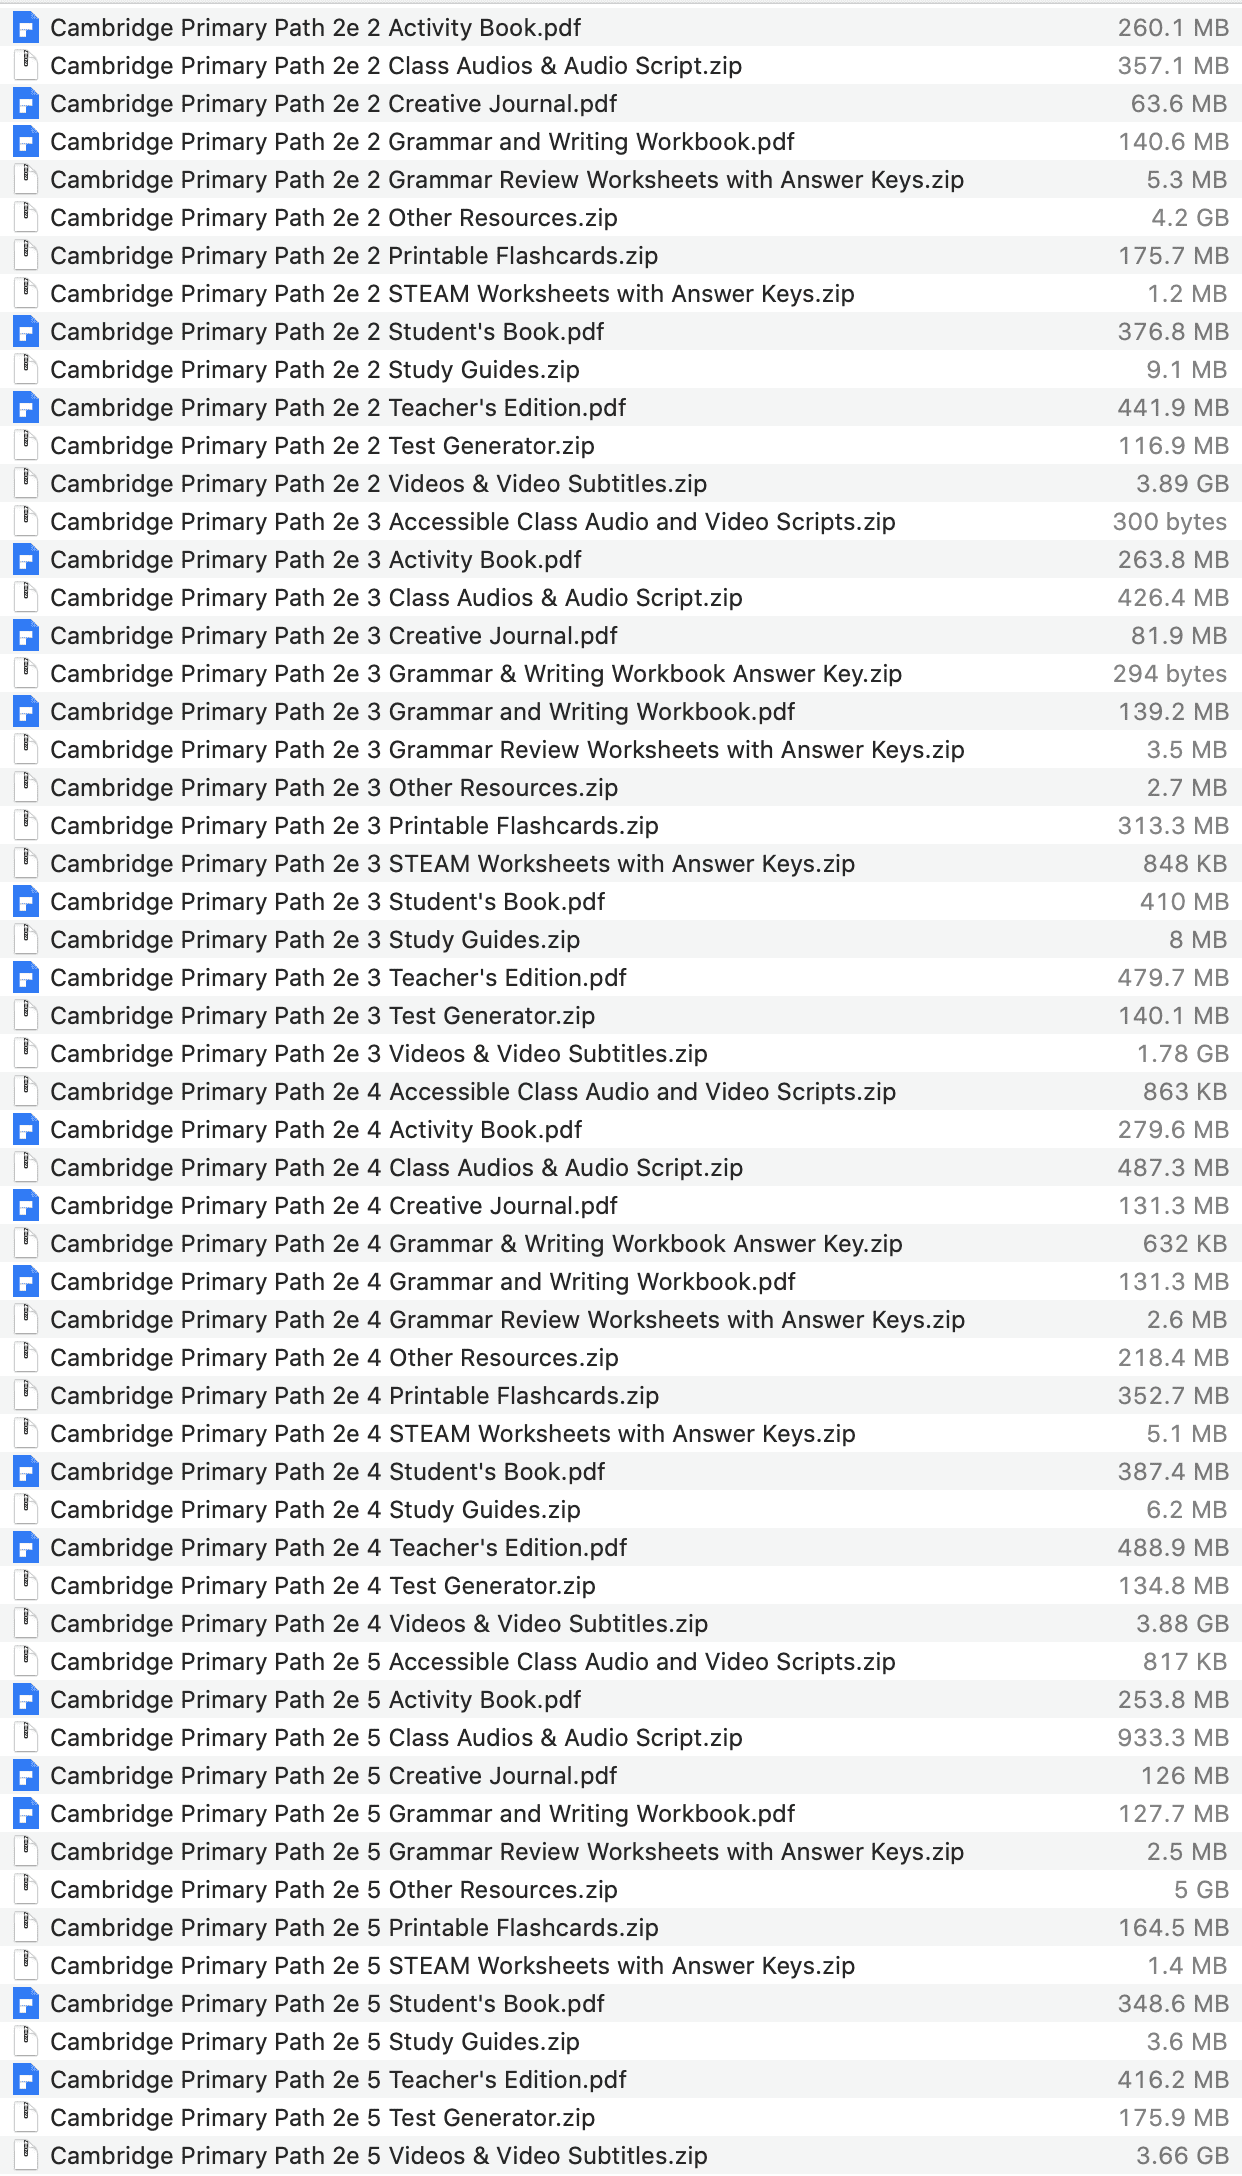Viewport: 1242px width, 2176px height.
Task: Select file 5 Grammar and Writing Workbook.pdf
Action: (621, 1814)
